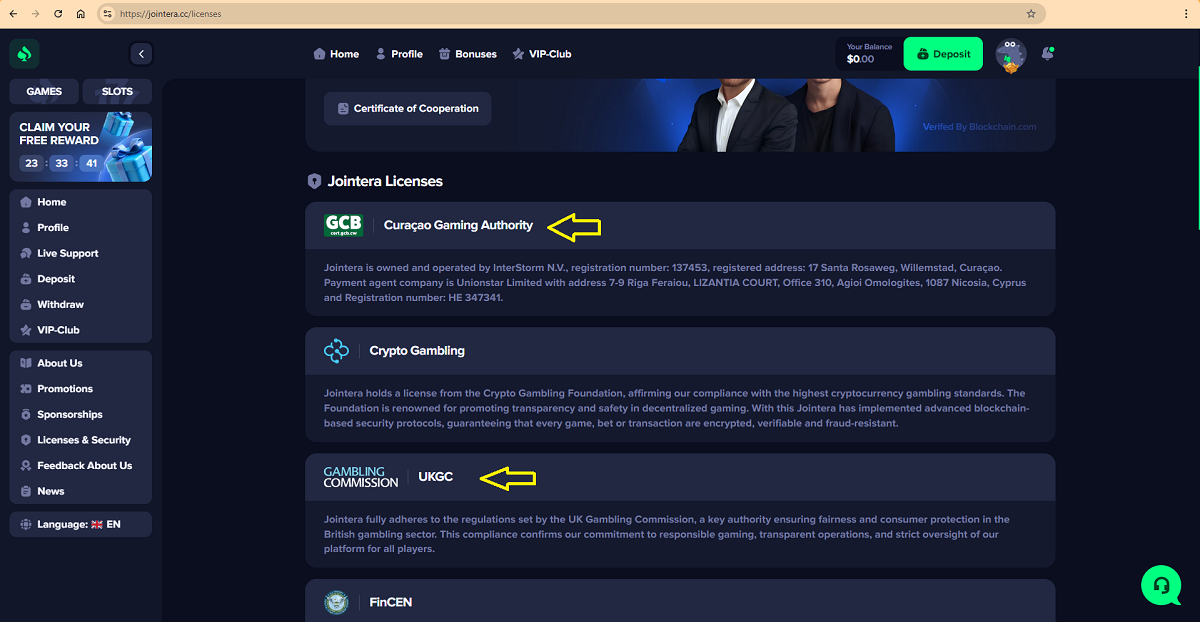This screenshot has height=622, width=1200.
Task: Open the Certificate of Cooperation
Action: (x=407, y=108)
